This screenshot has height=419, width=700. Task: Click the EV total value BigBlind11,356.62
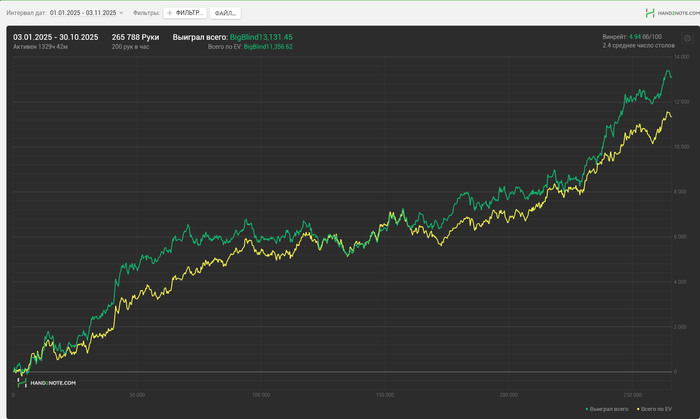[268, 46]
